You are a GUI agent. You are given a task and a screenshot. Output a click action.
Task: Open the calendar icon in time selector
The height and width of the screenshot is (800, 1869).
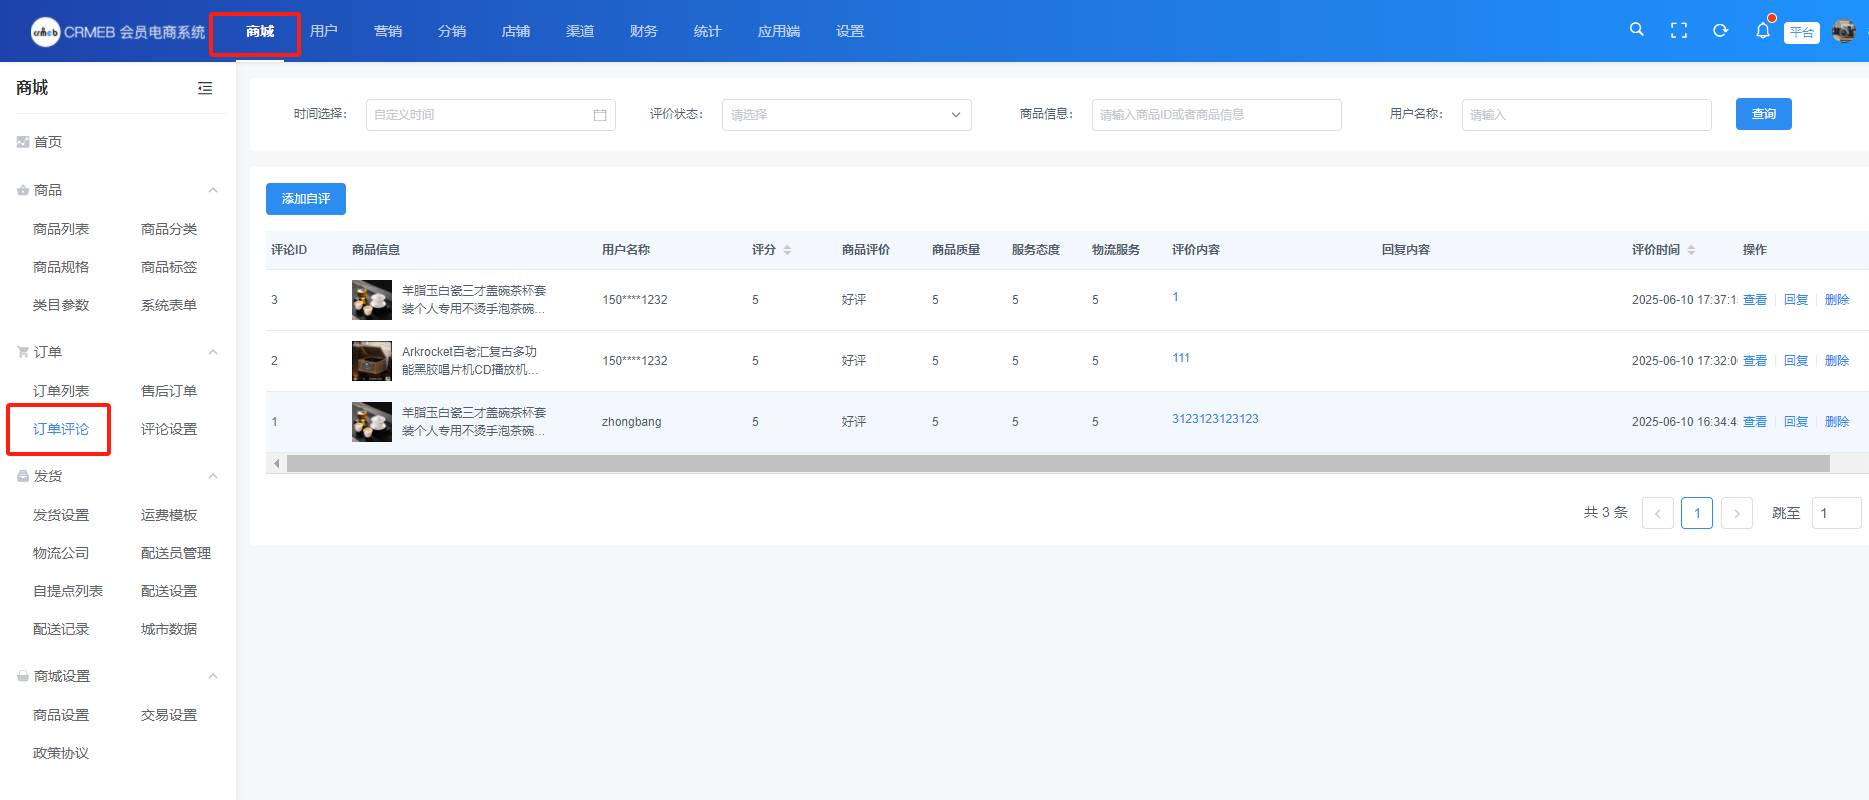coord(600,115)
